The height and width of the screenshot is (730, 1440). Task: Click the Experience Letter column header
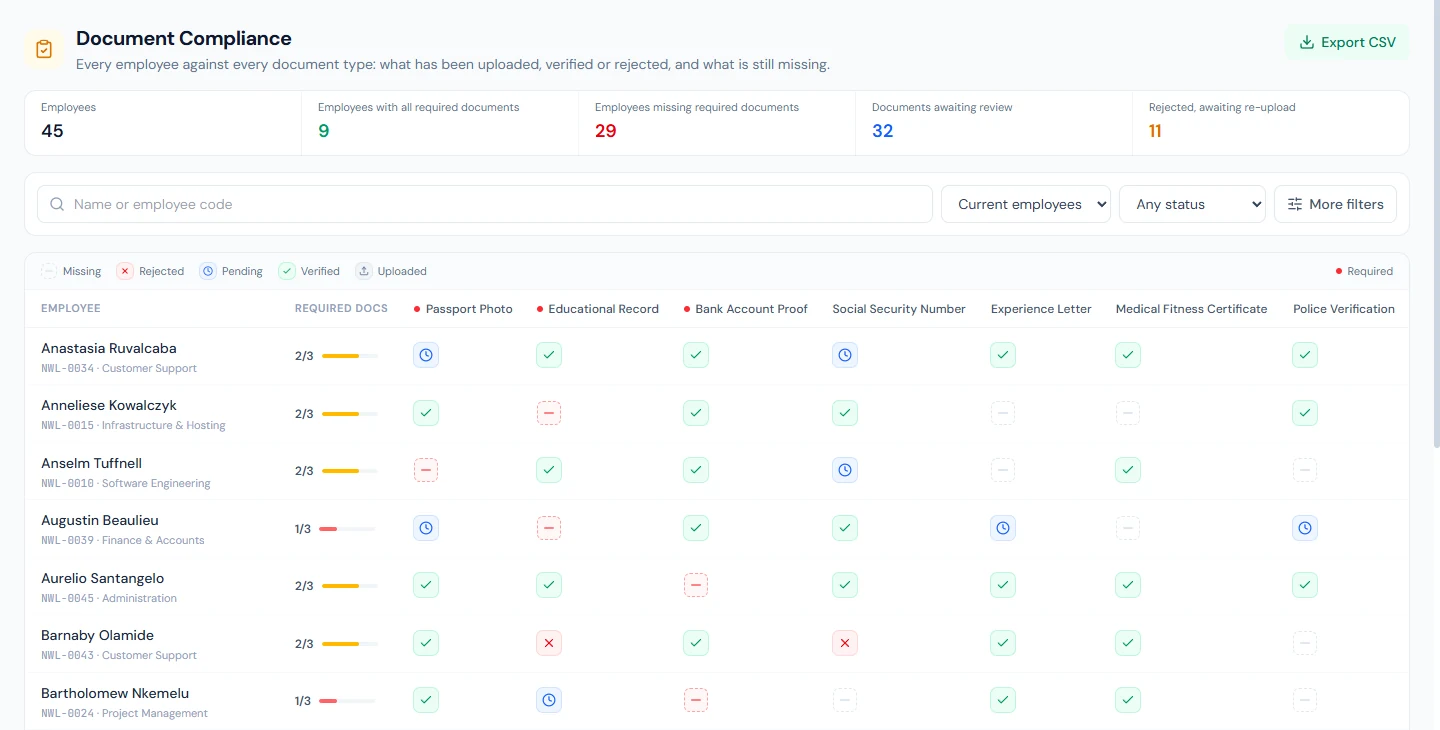point(1041,309)
